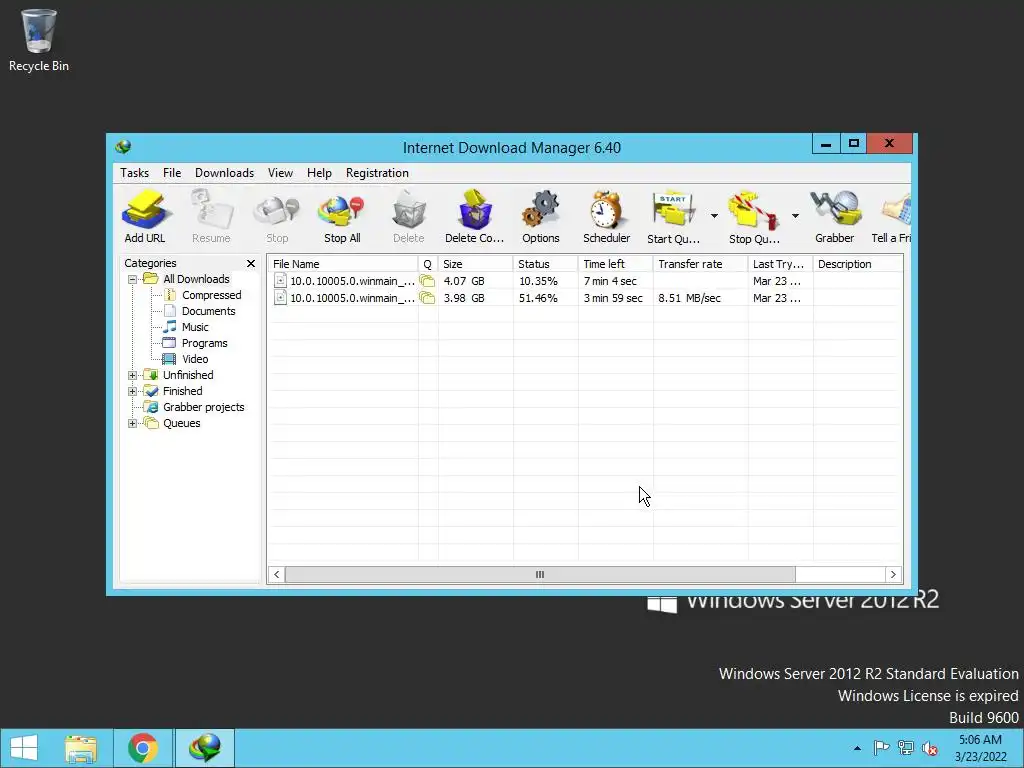Click the Delete Completed toolbar icon
1024x768 pixels.
tap(475, 217)
